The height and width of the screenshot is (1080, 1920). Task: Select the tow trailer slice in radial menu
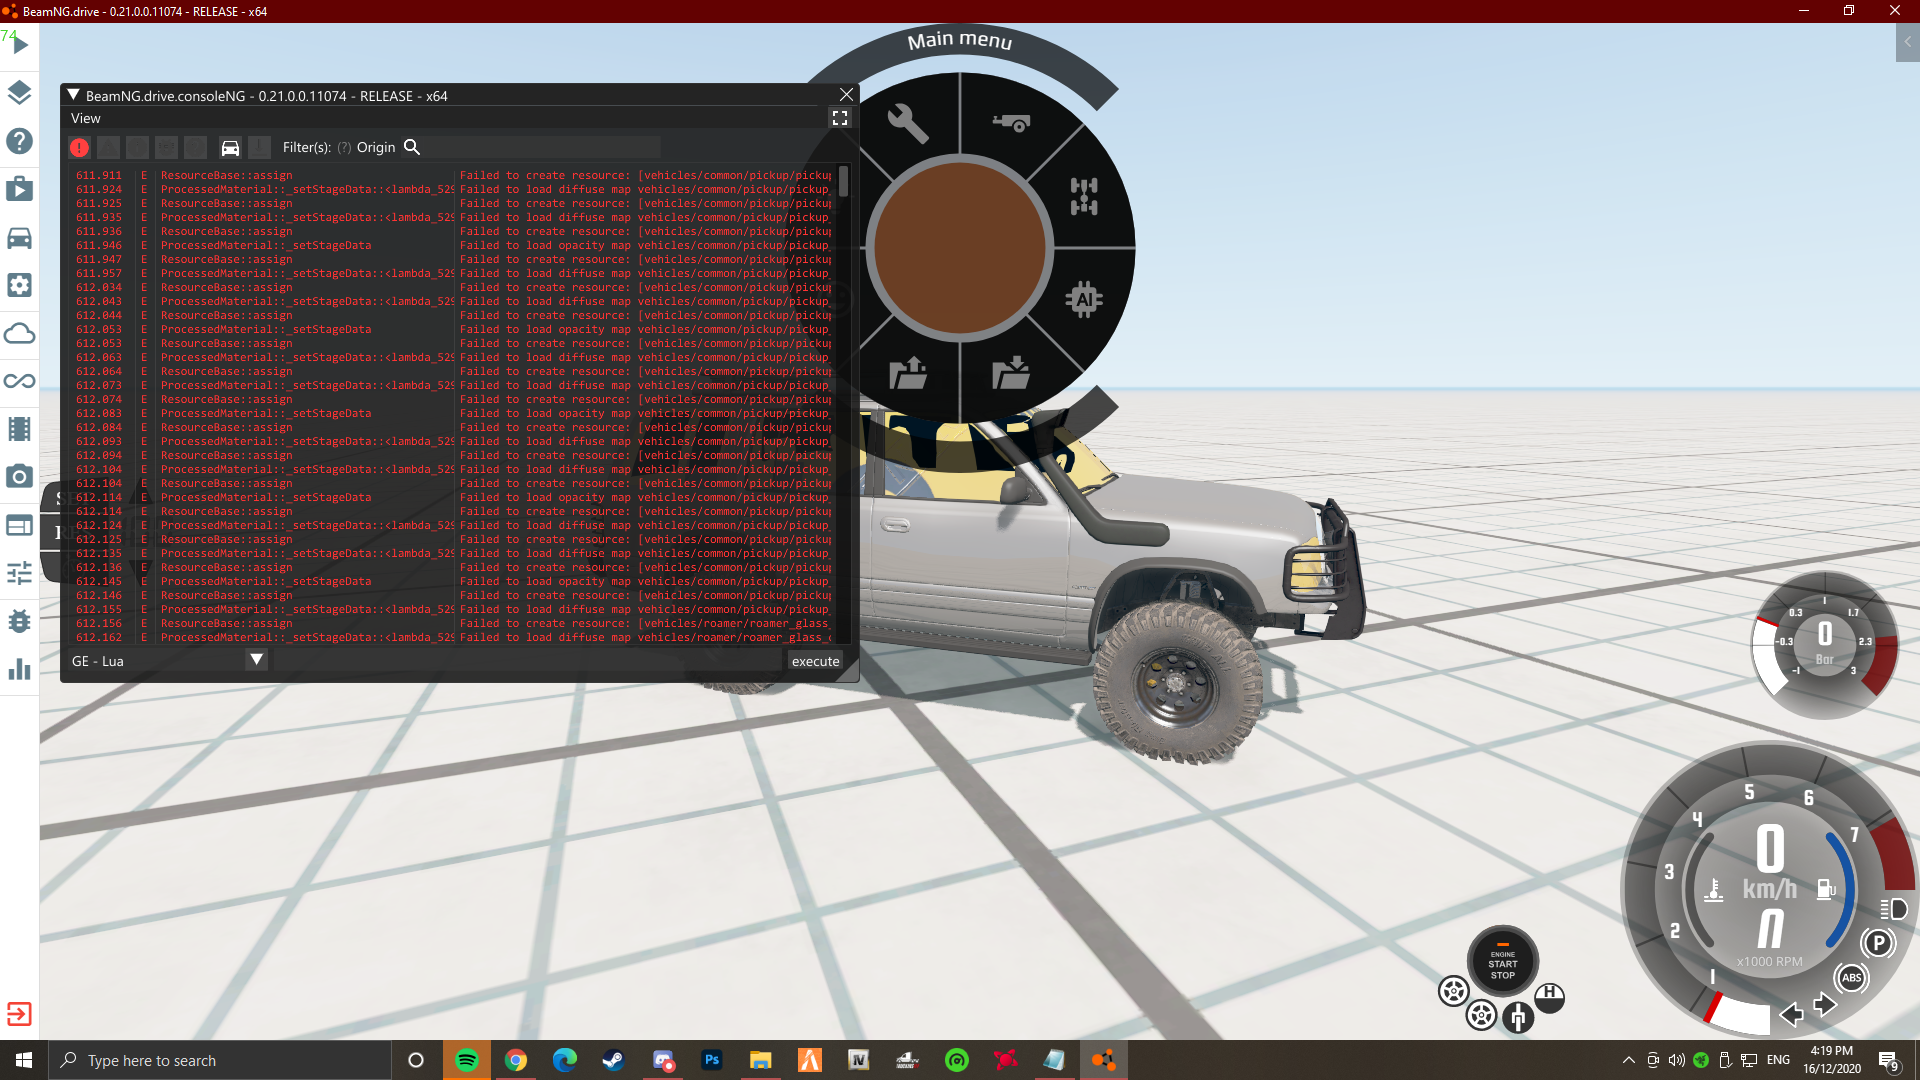click(1011, 122)
